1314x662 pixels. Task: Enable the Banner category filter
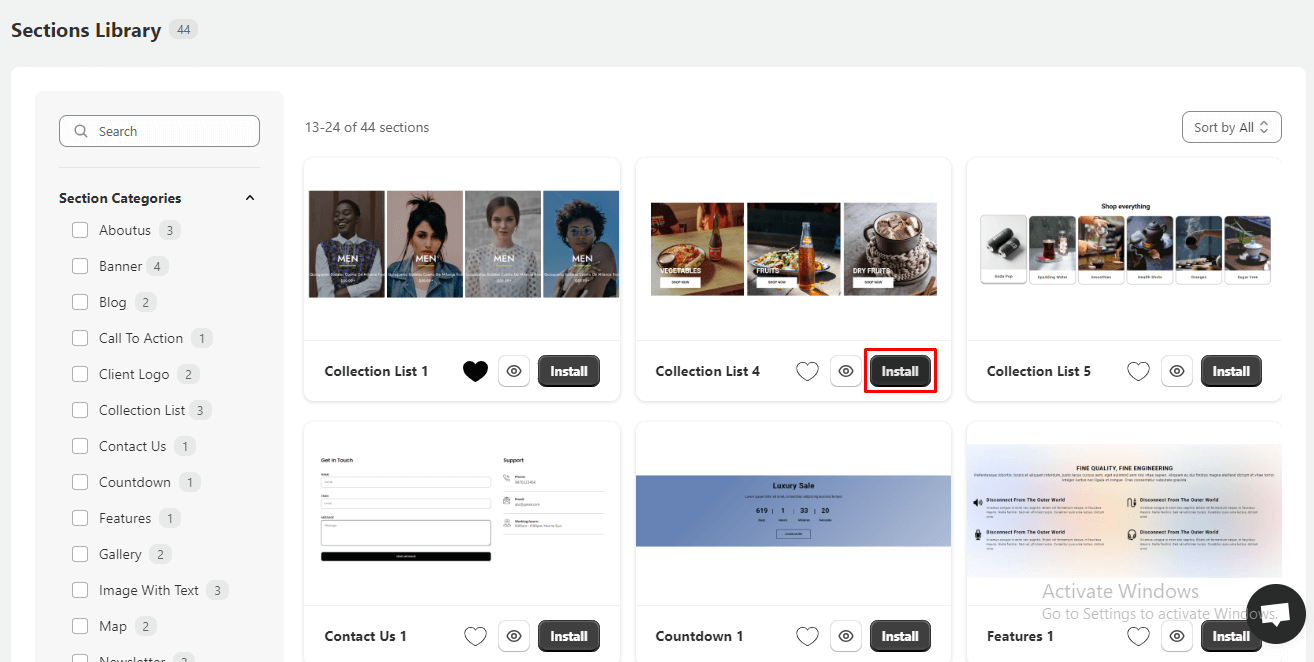[80, 266]
